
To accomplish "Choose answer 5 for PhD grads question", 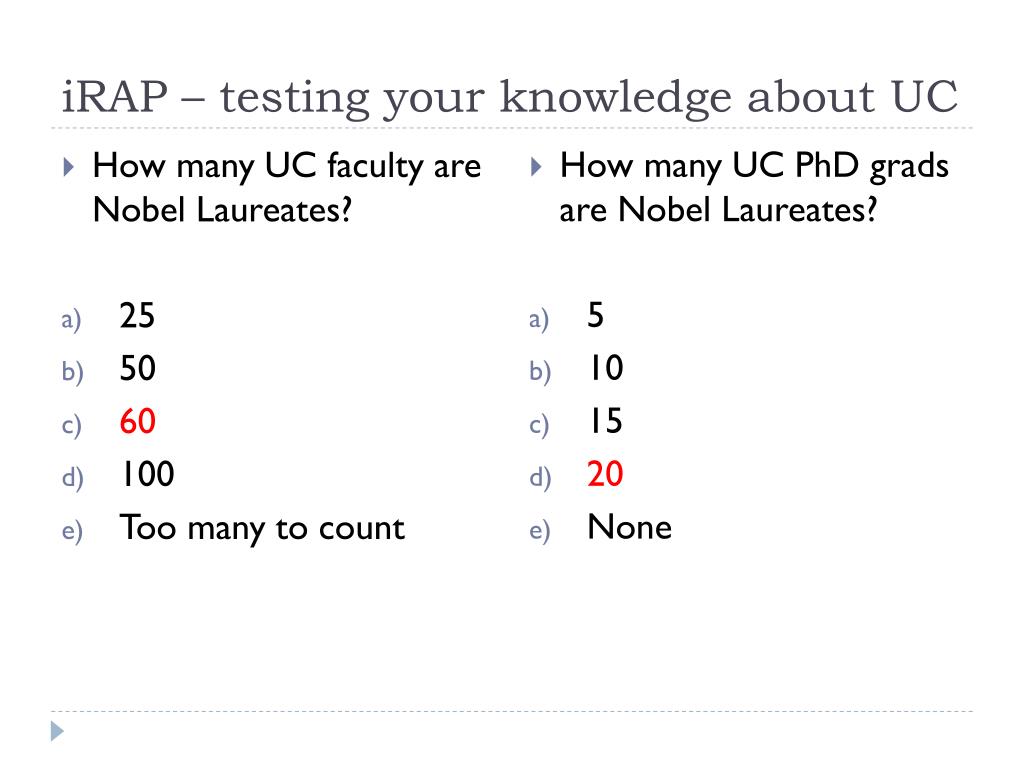I will point(596,317).
